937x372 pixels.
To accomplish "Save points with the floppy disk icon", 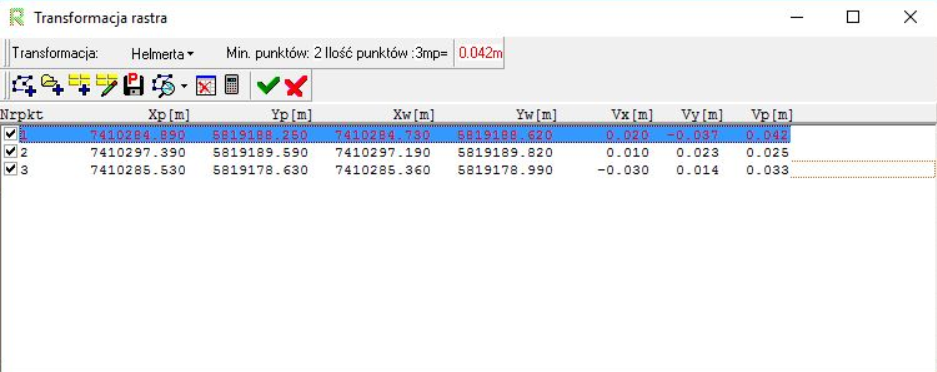I will [133, 85].
